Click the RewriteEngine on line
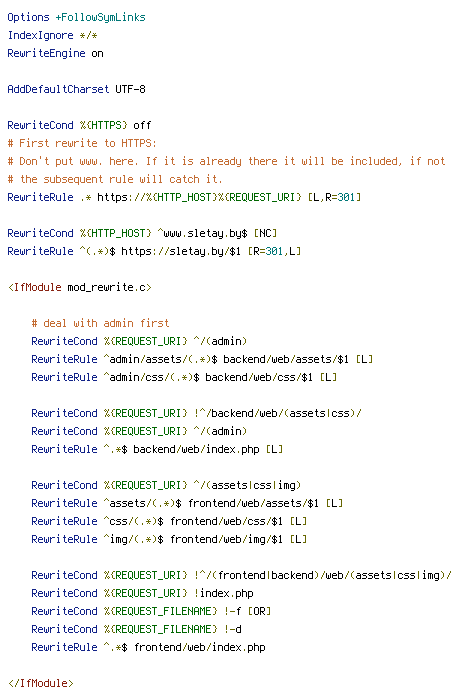The width and height of the screenshot is (460, 700). pos(55,53)
